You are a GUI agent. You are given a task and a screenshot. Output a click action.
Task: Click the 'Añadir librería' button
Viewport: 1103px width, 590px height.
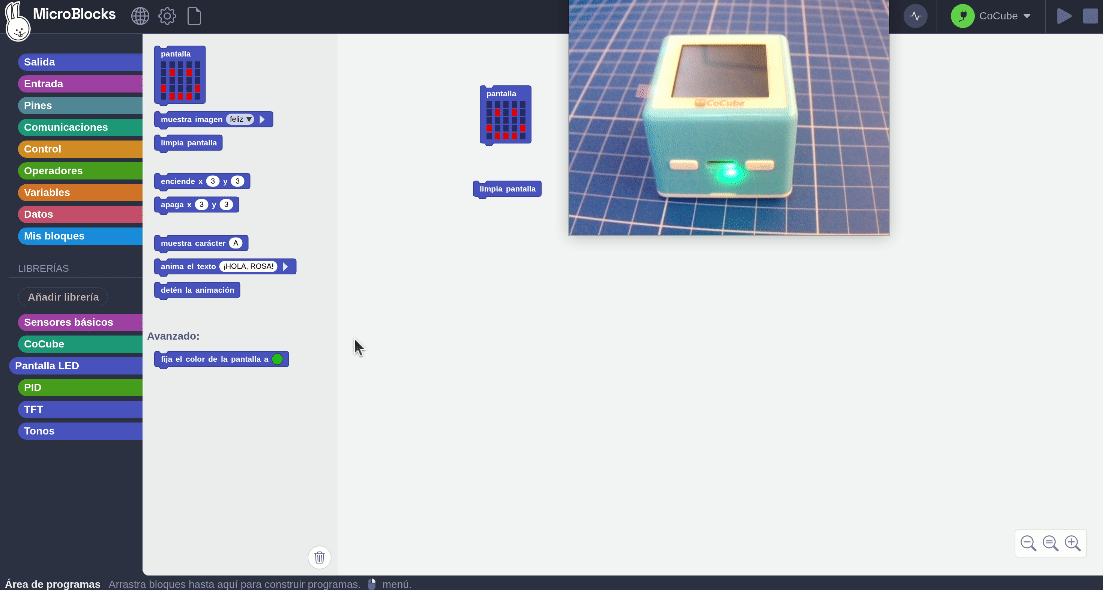[63, 297]
